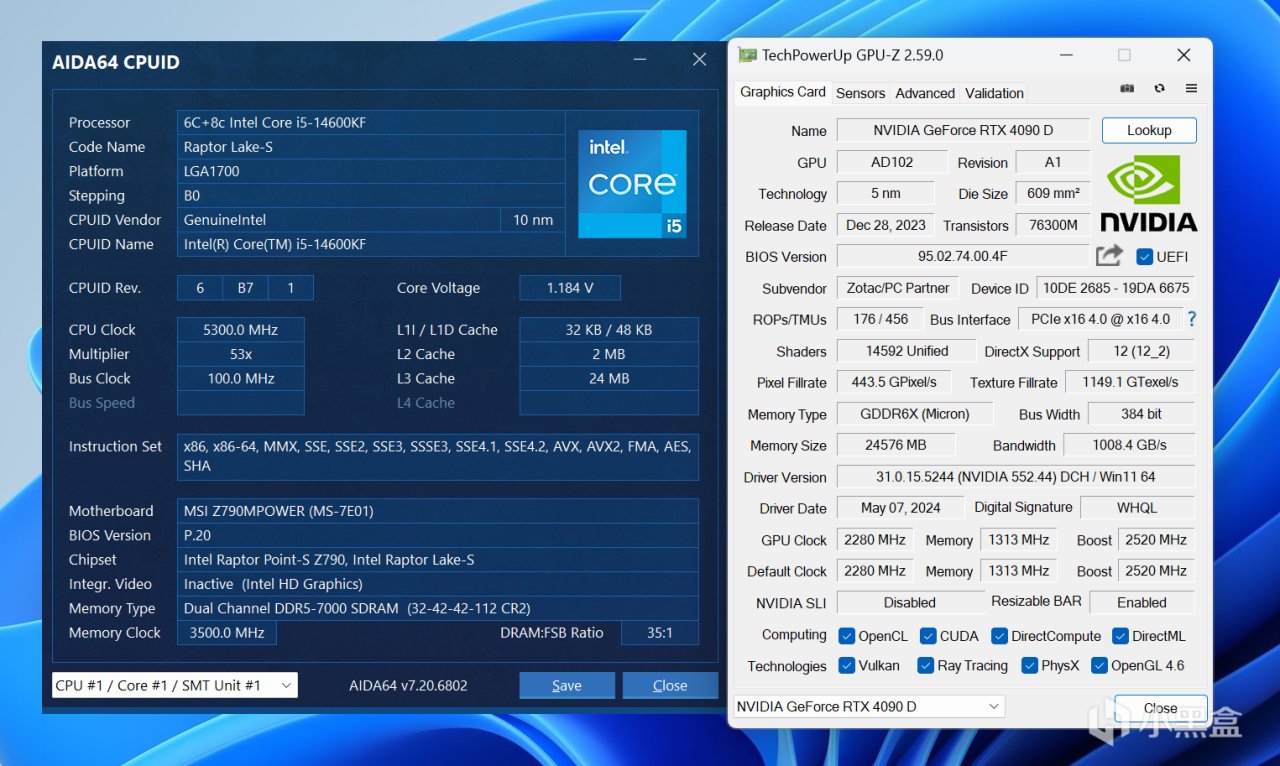Image resolution: width=1280 pixels, height=766 pixels.
Task: Click the Core Voltage 1.184 V value
Action: pyautogui.click(x=570, y=288)
